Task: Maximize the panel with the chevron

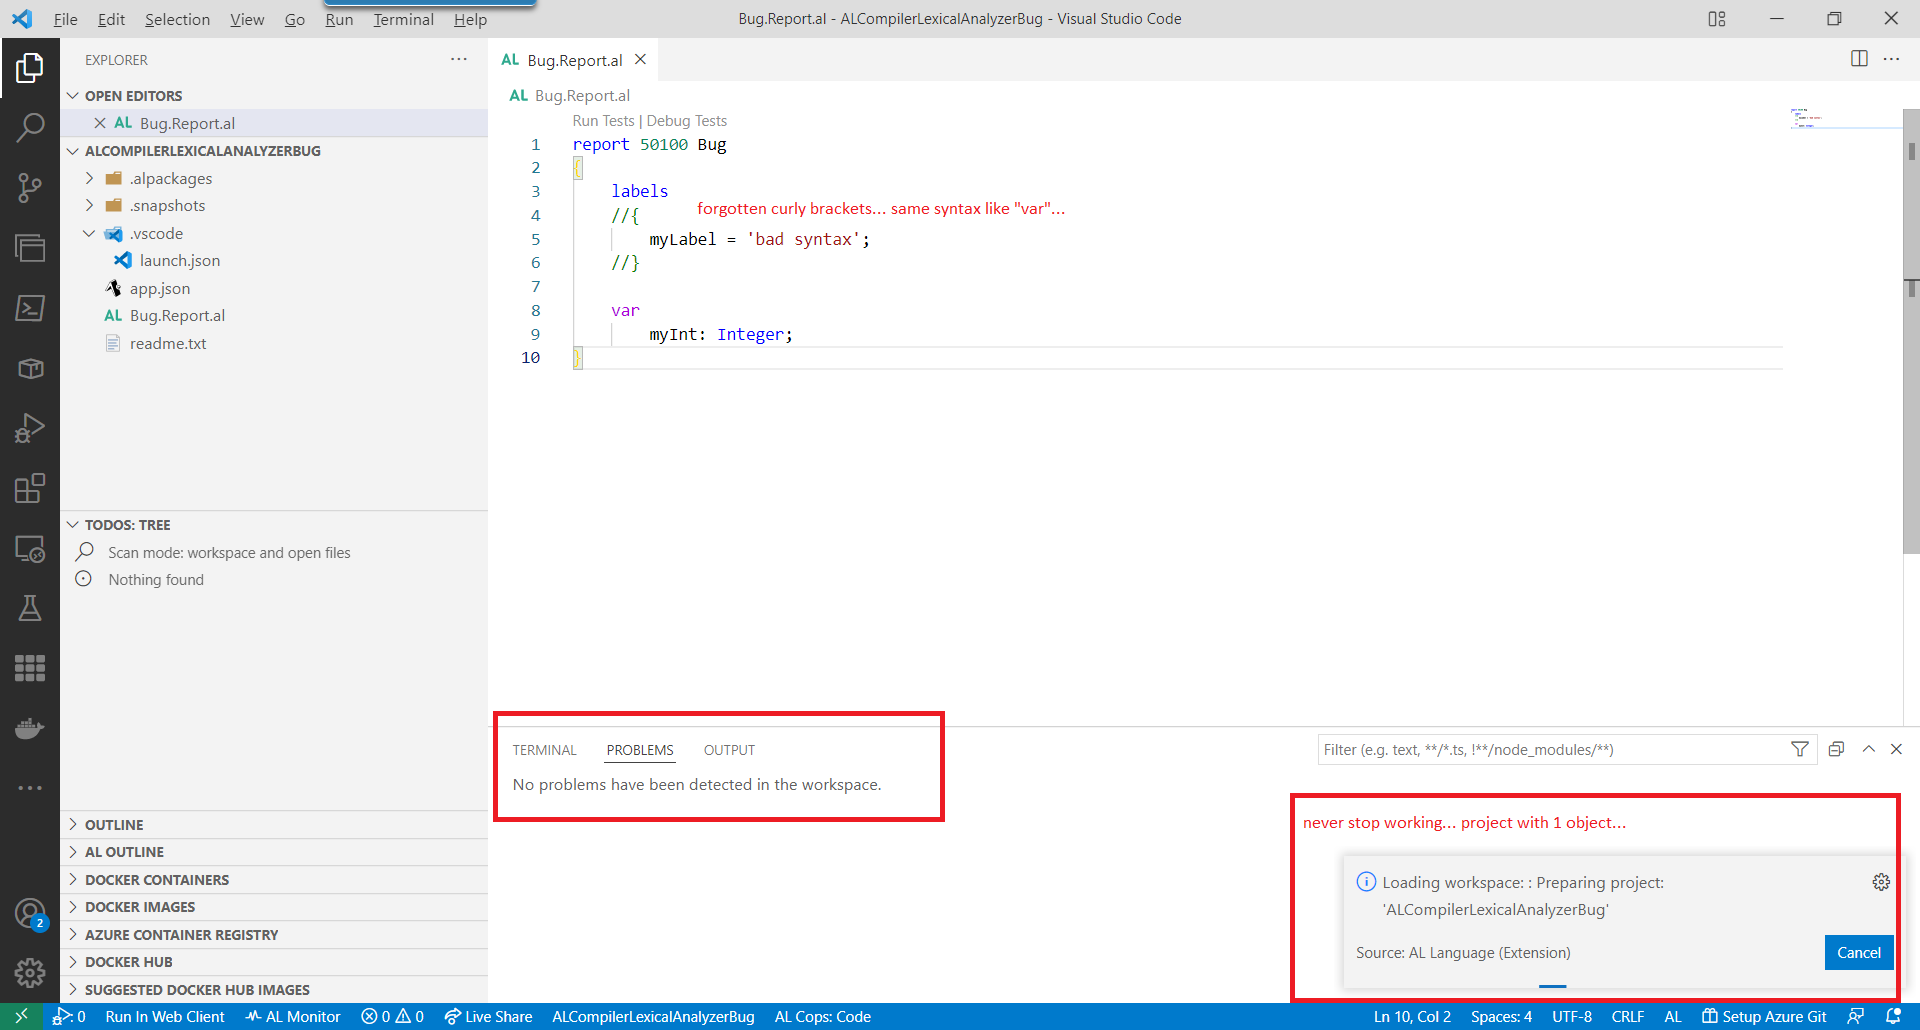Action: pos(1869,749)
